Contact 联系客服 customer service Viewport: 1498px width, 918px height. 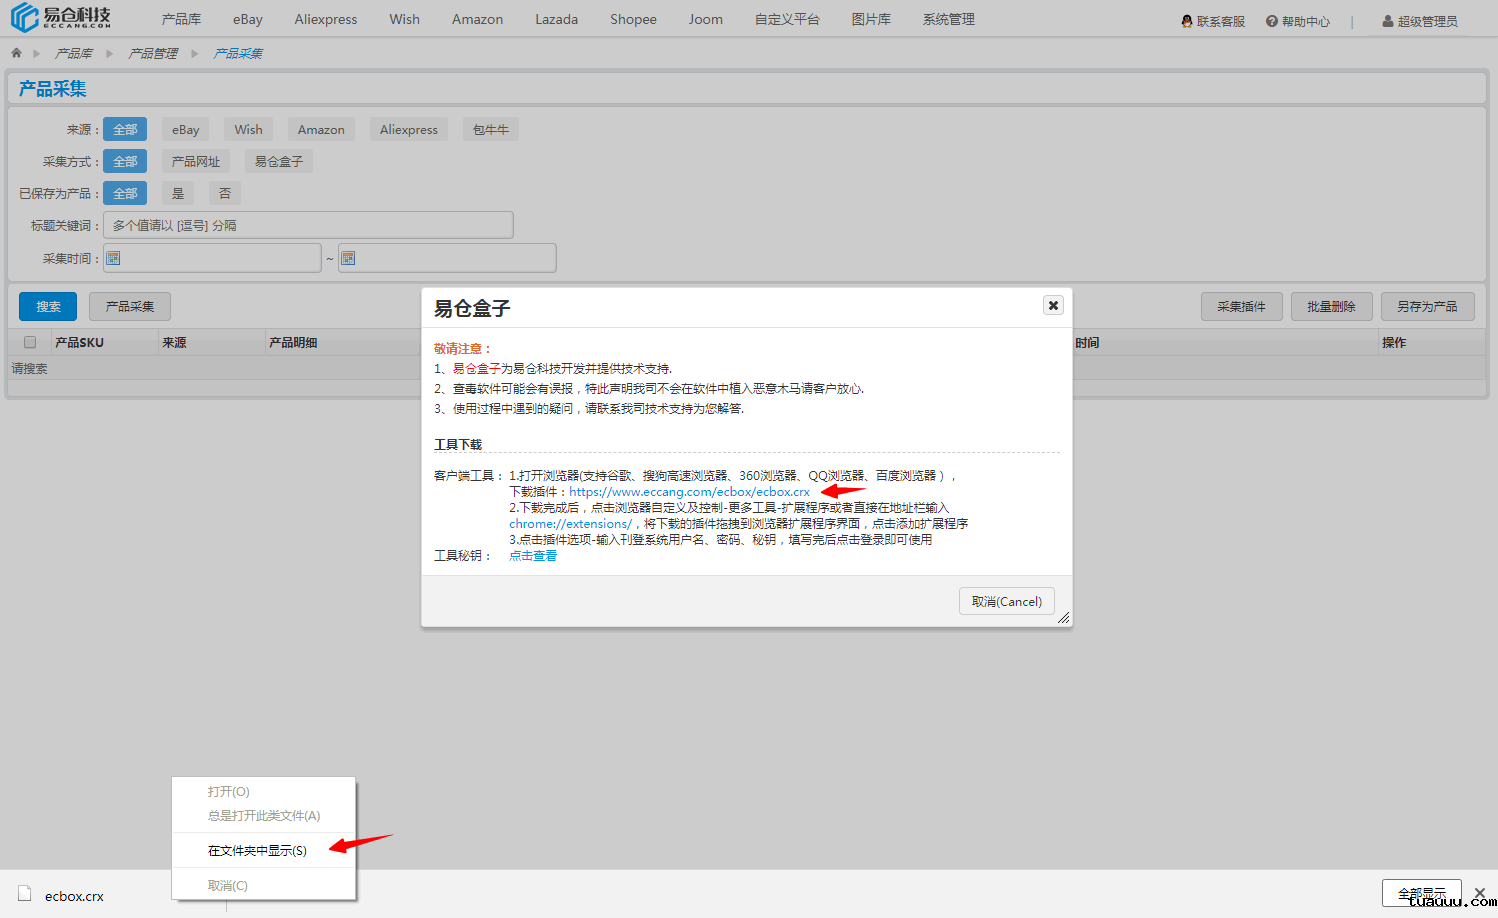click(x=1213, y=21)
